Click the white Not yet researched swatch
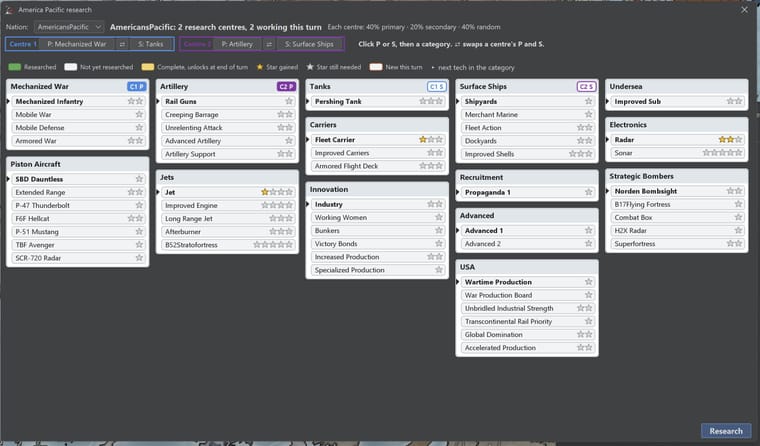This screenshot has height=446, width=760. tap(71, 67)
